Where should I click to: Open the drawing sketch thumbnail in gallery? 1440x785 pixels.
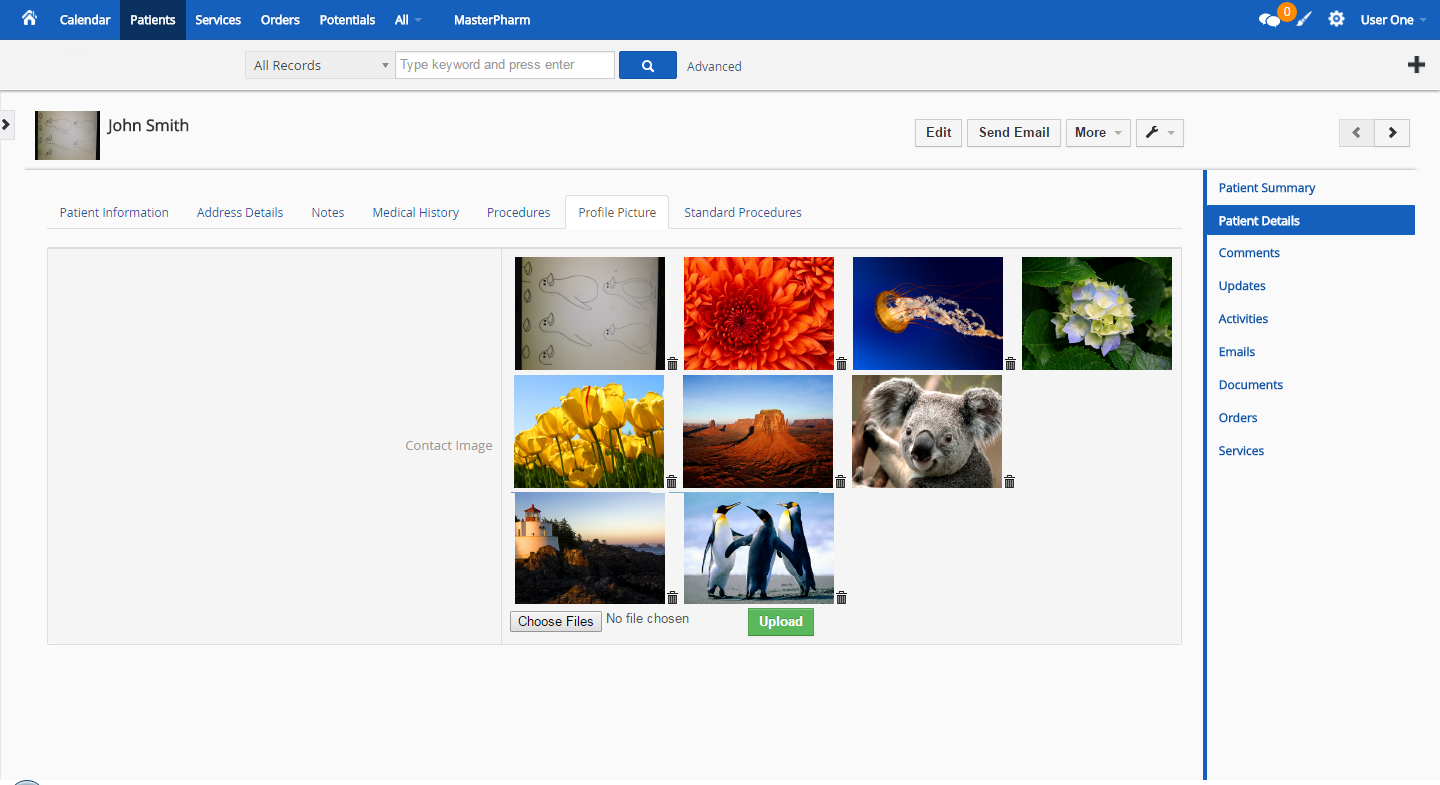tap(590, 313)
